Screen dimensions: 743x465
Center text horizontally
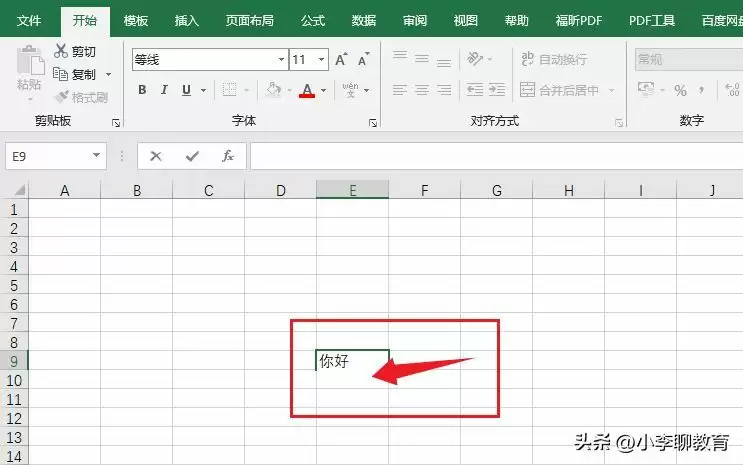pyautogui.click(x=422, y=90)
